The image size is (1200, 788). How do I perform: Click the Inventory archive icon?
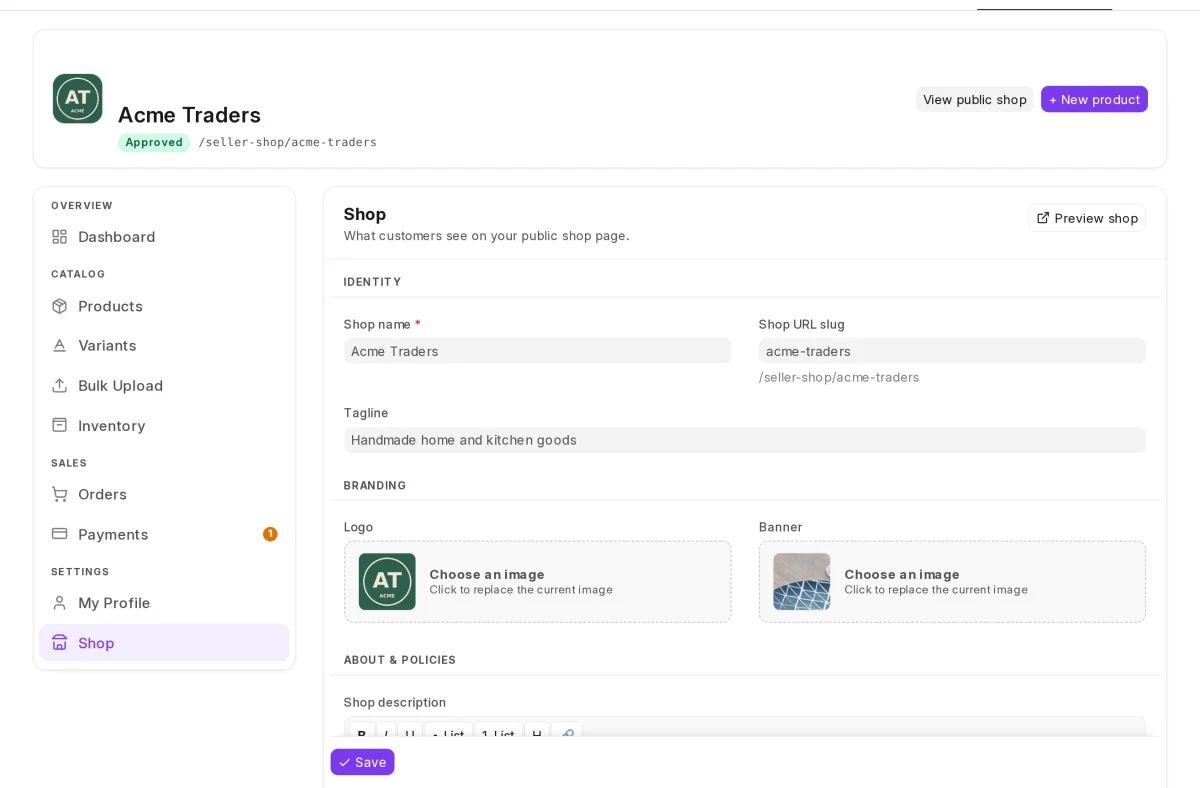pyautogui.click(x=60, y=425)
